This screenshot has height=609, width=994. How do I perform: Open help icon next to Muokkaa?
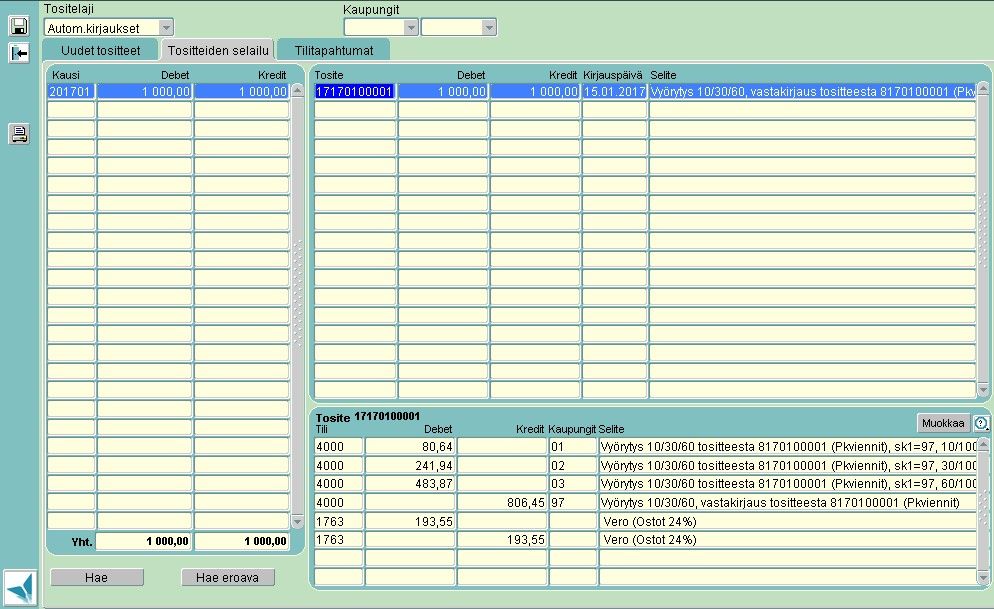click(981, 423)
